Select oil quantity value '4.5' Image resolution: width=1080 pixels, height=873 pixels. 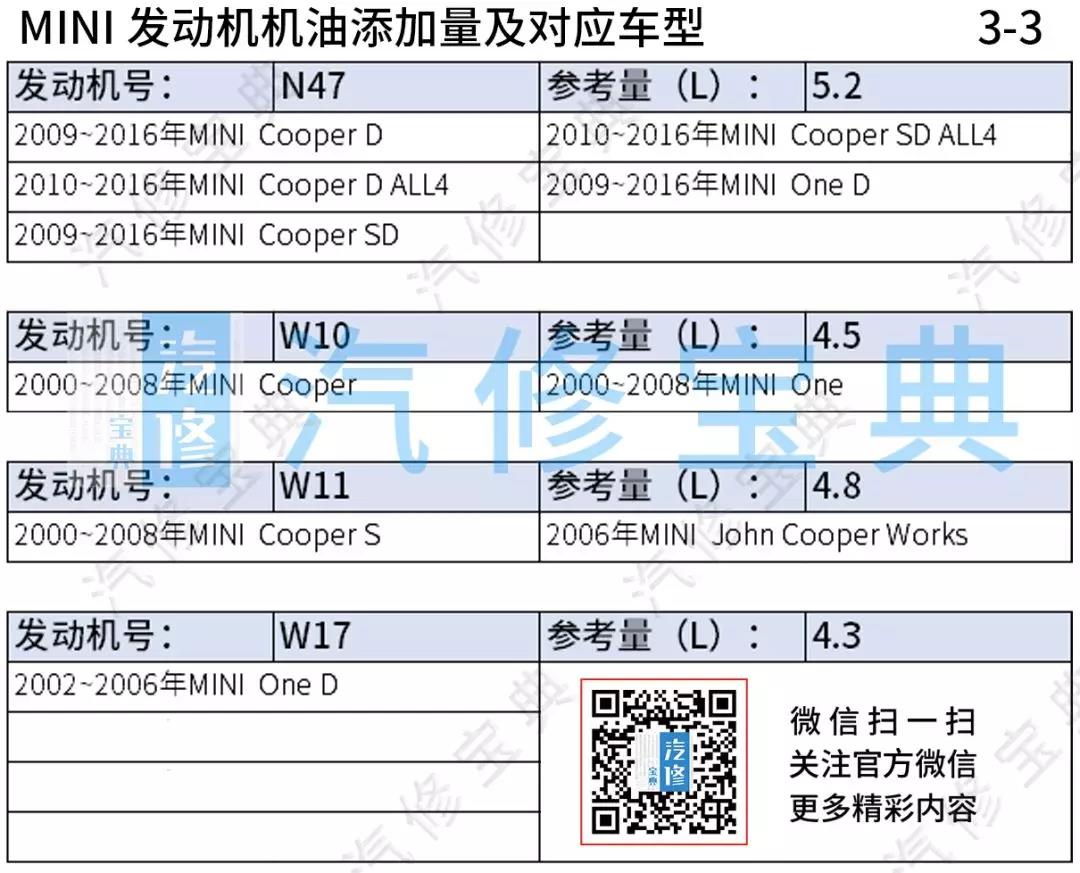938,337
